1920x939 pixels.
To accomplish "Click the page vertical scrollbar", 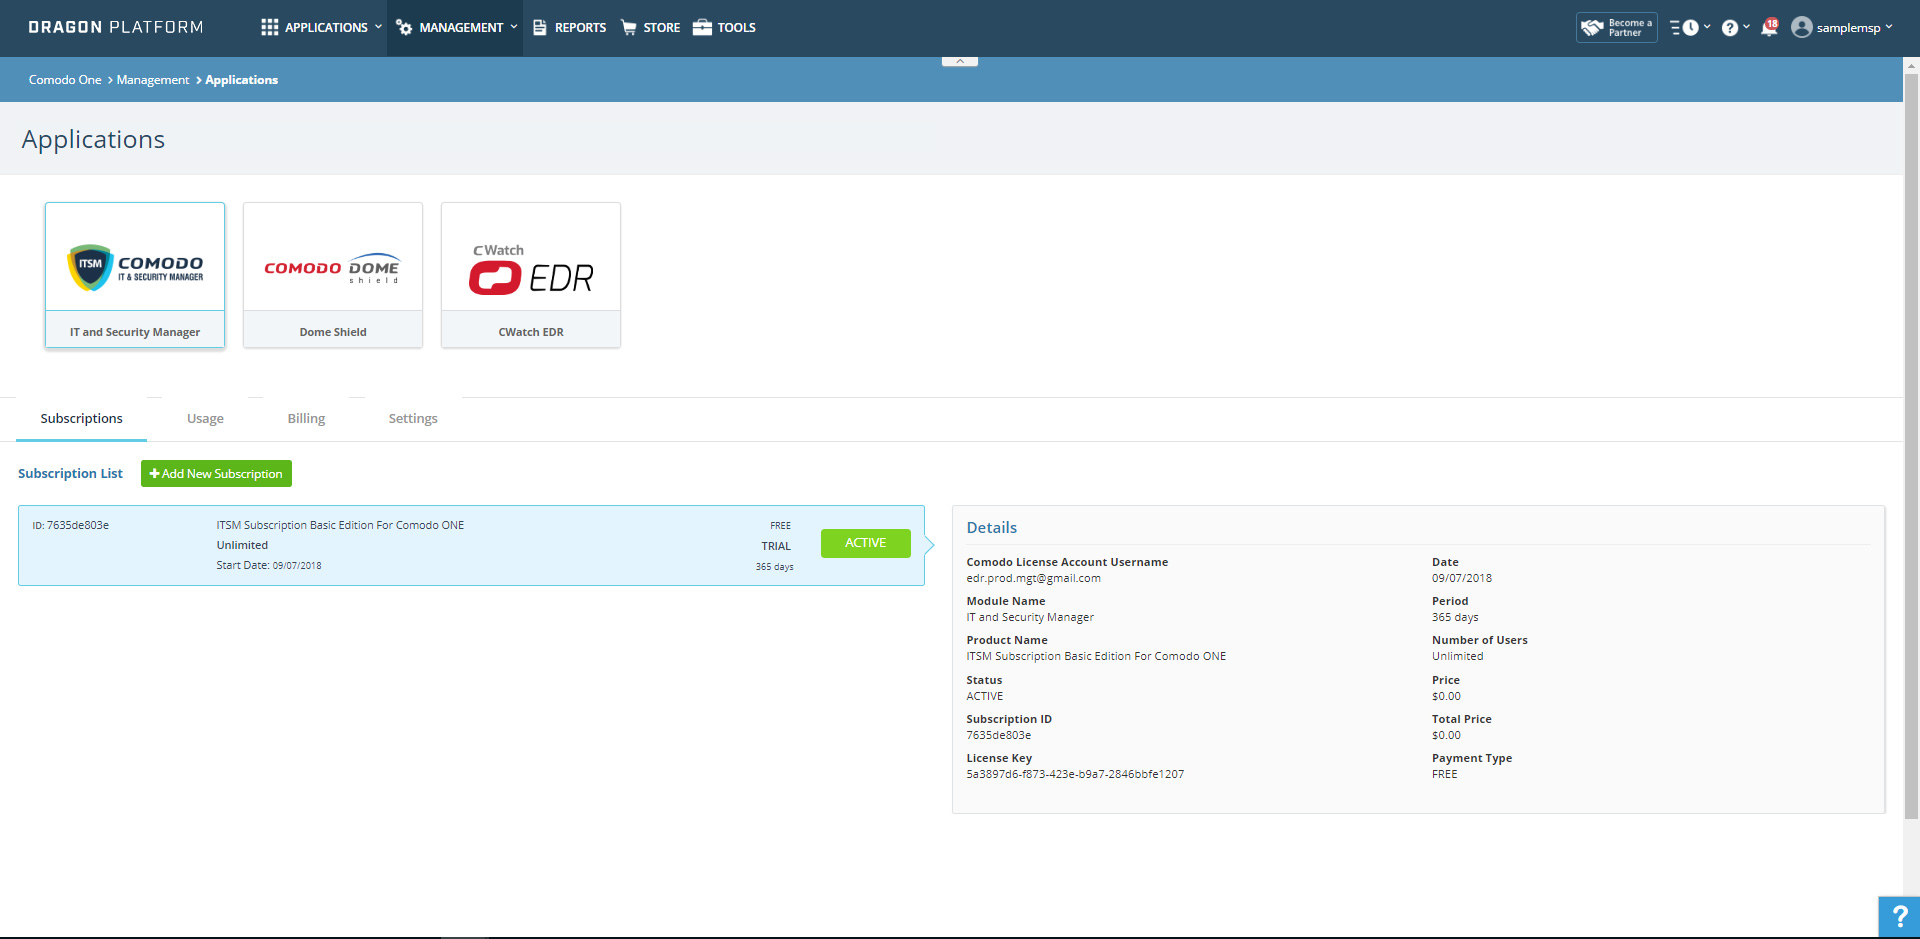I will [1911, 446].
